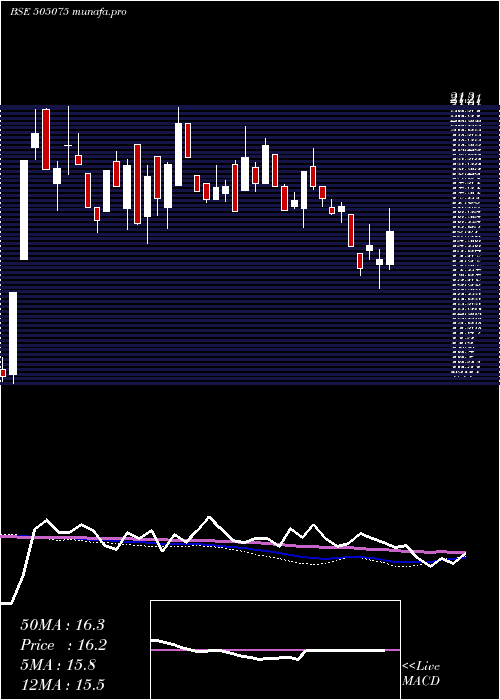Click the 'Price : 16.2' value
The image size is (500, 700).
(x=63, y=645)
